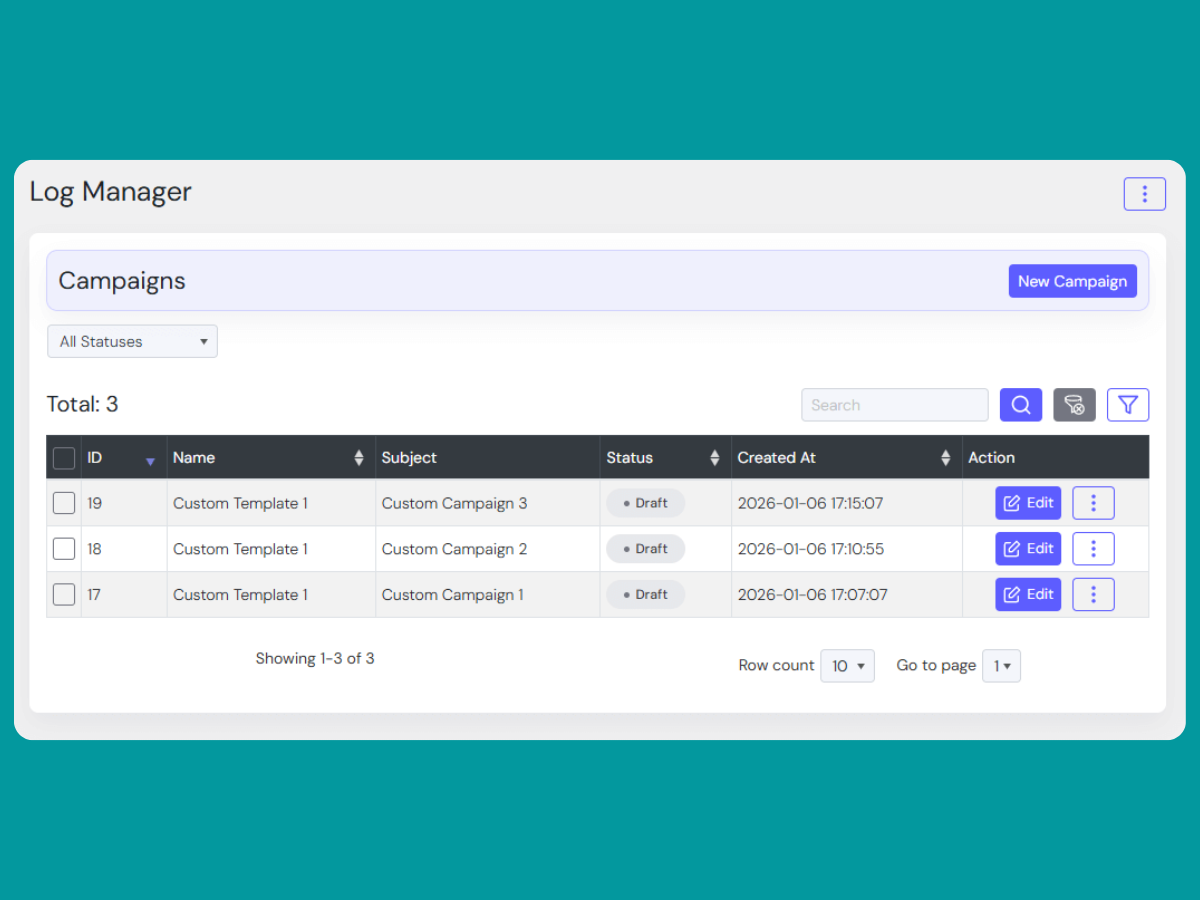Click into the Search input field
Viewport: 1200px width, 900px height.
coord(894,405)
